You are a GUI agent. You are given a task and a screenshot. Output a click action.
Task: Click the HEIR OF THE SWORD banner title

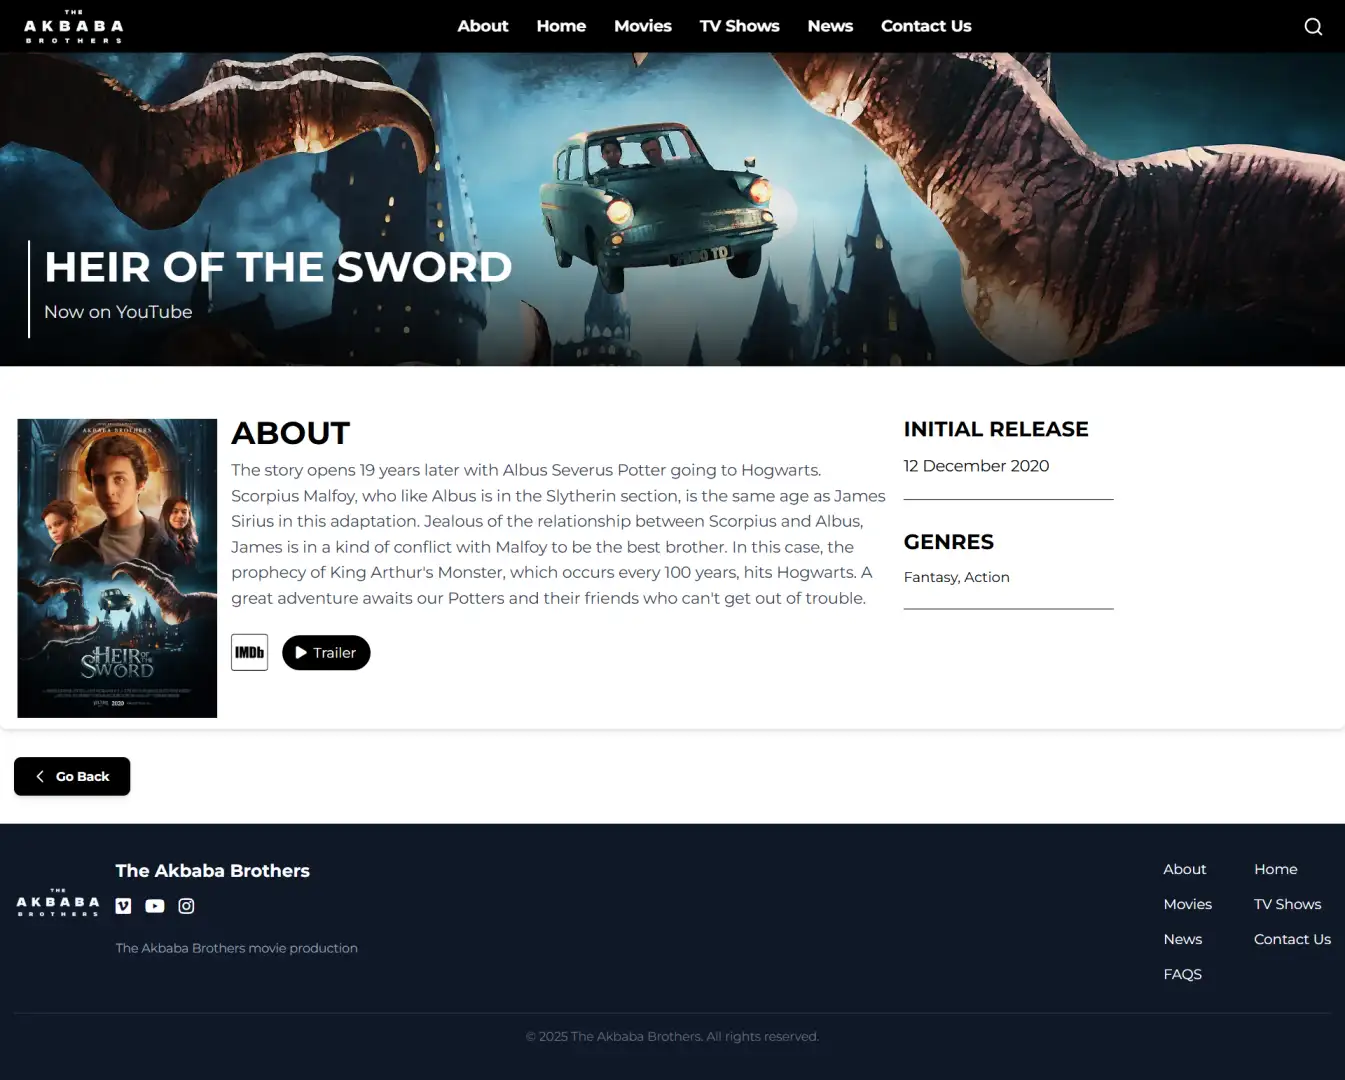(278, 267)
